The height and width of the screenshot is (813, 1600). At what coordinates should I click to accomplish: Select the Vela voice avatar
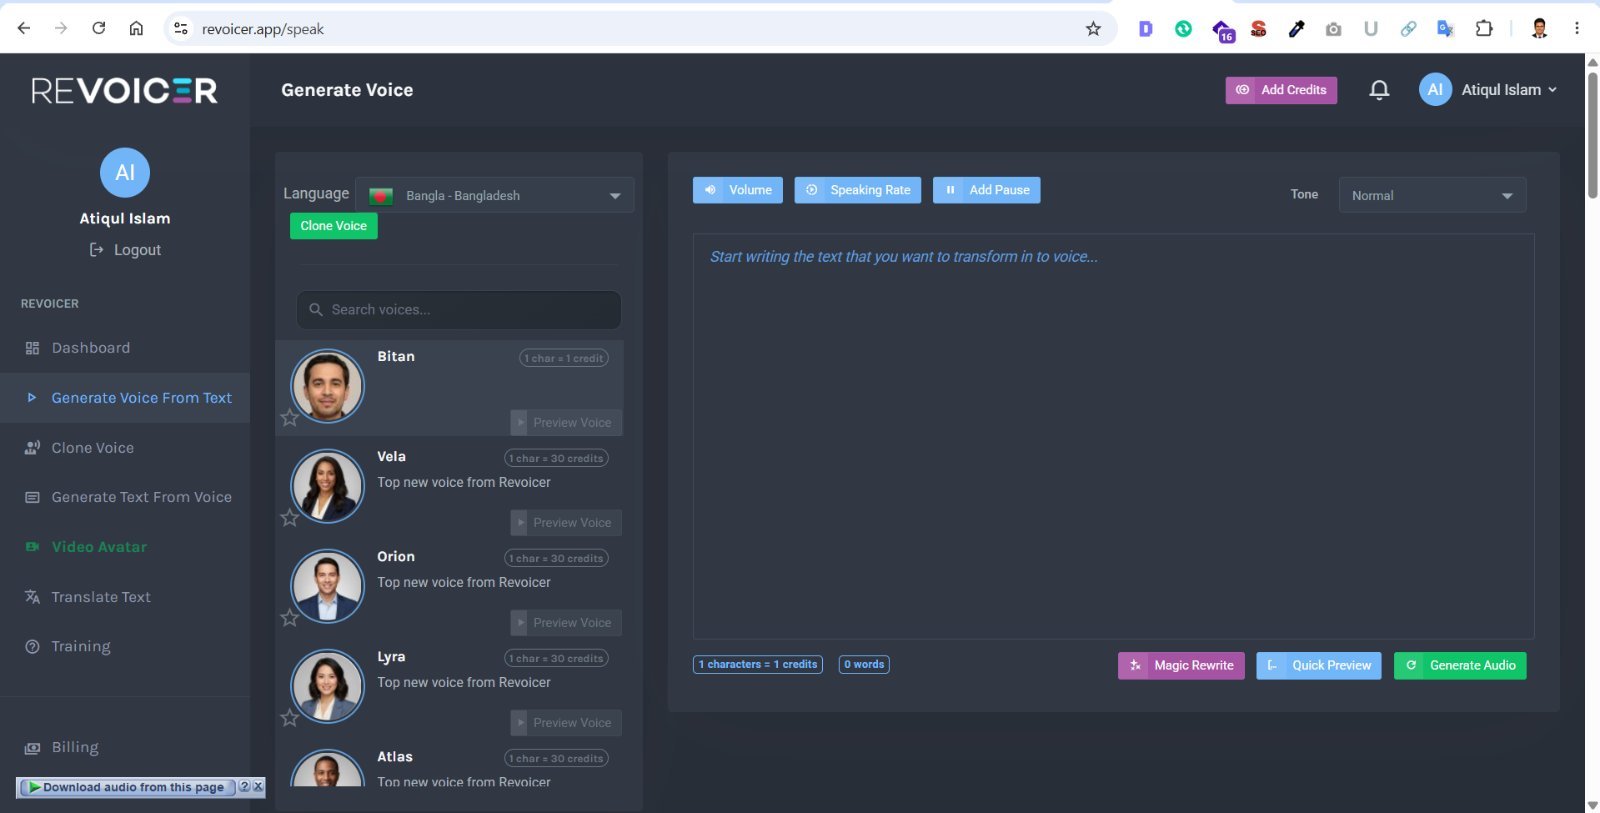click(327, 486)
